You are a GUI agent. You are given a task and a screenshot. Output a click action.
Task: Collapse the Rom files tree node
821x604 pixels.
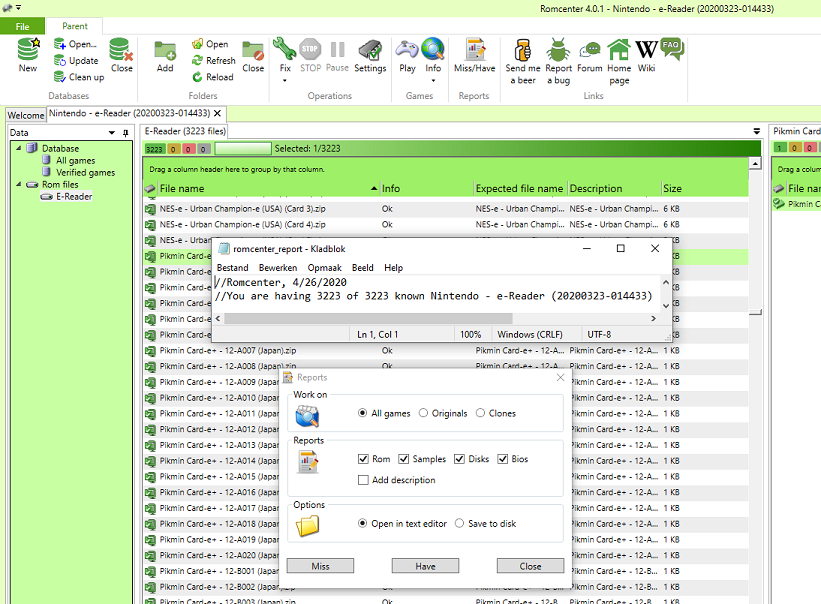(19, 184)
